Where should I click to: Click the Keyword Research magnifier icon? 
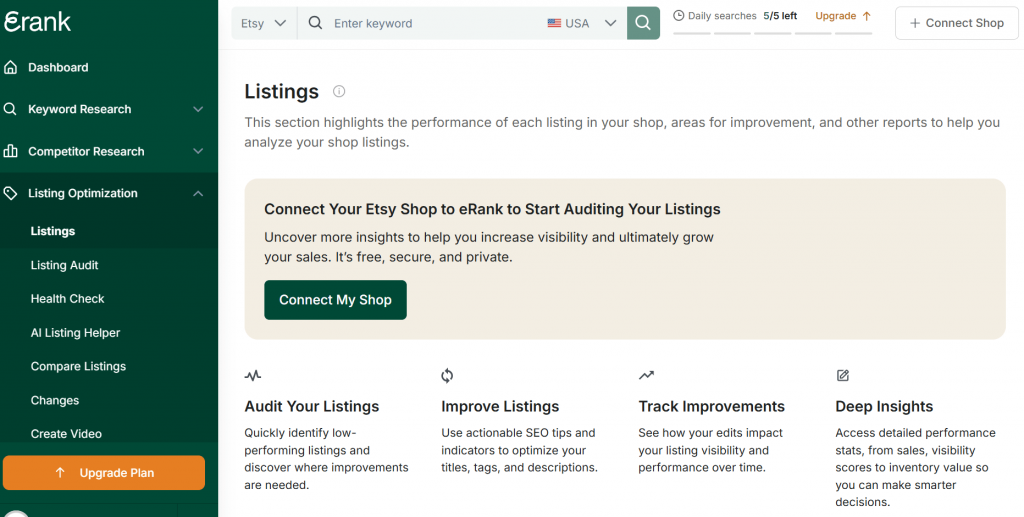10,109
